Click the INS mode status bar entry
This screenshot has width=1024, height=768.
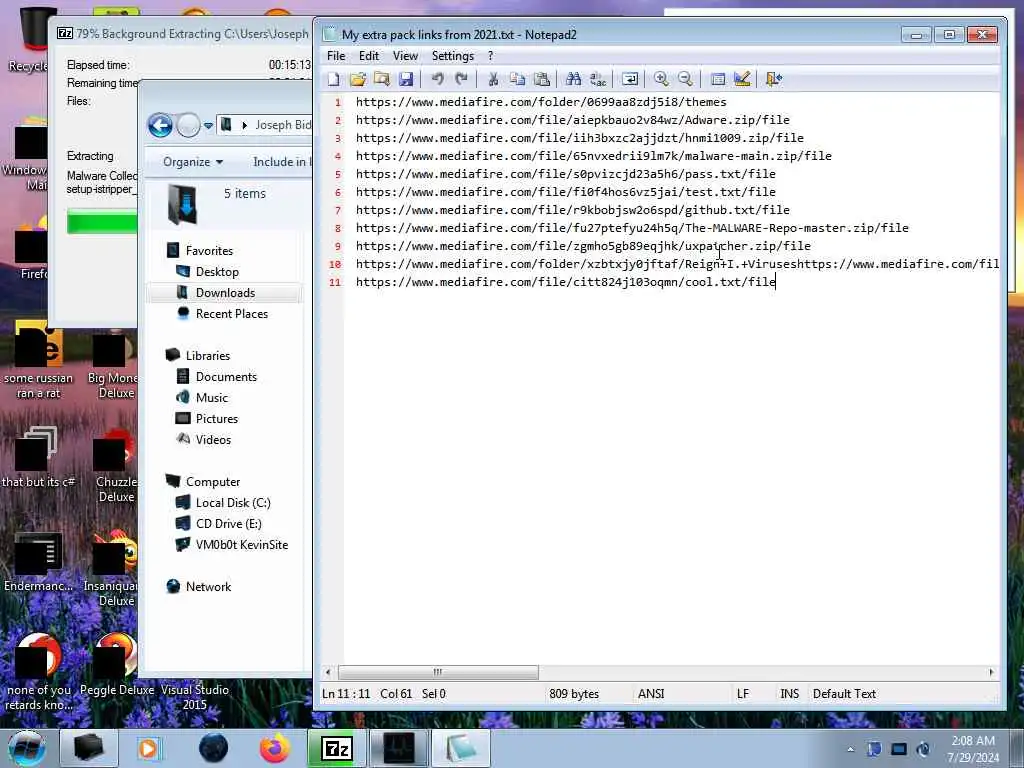click(789, 694)
